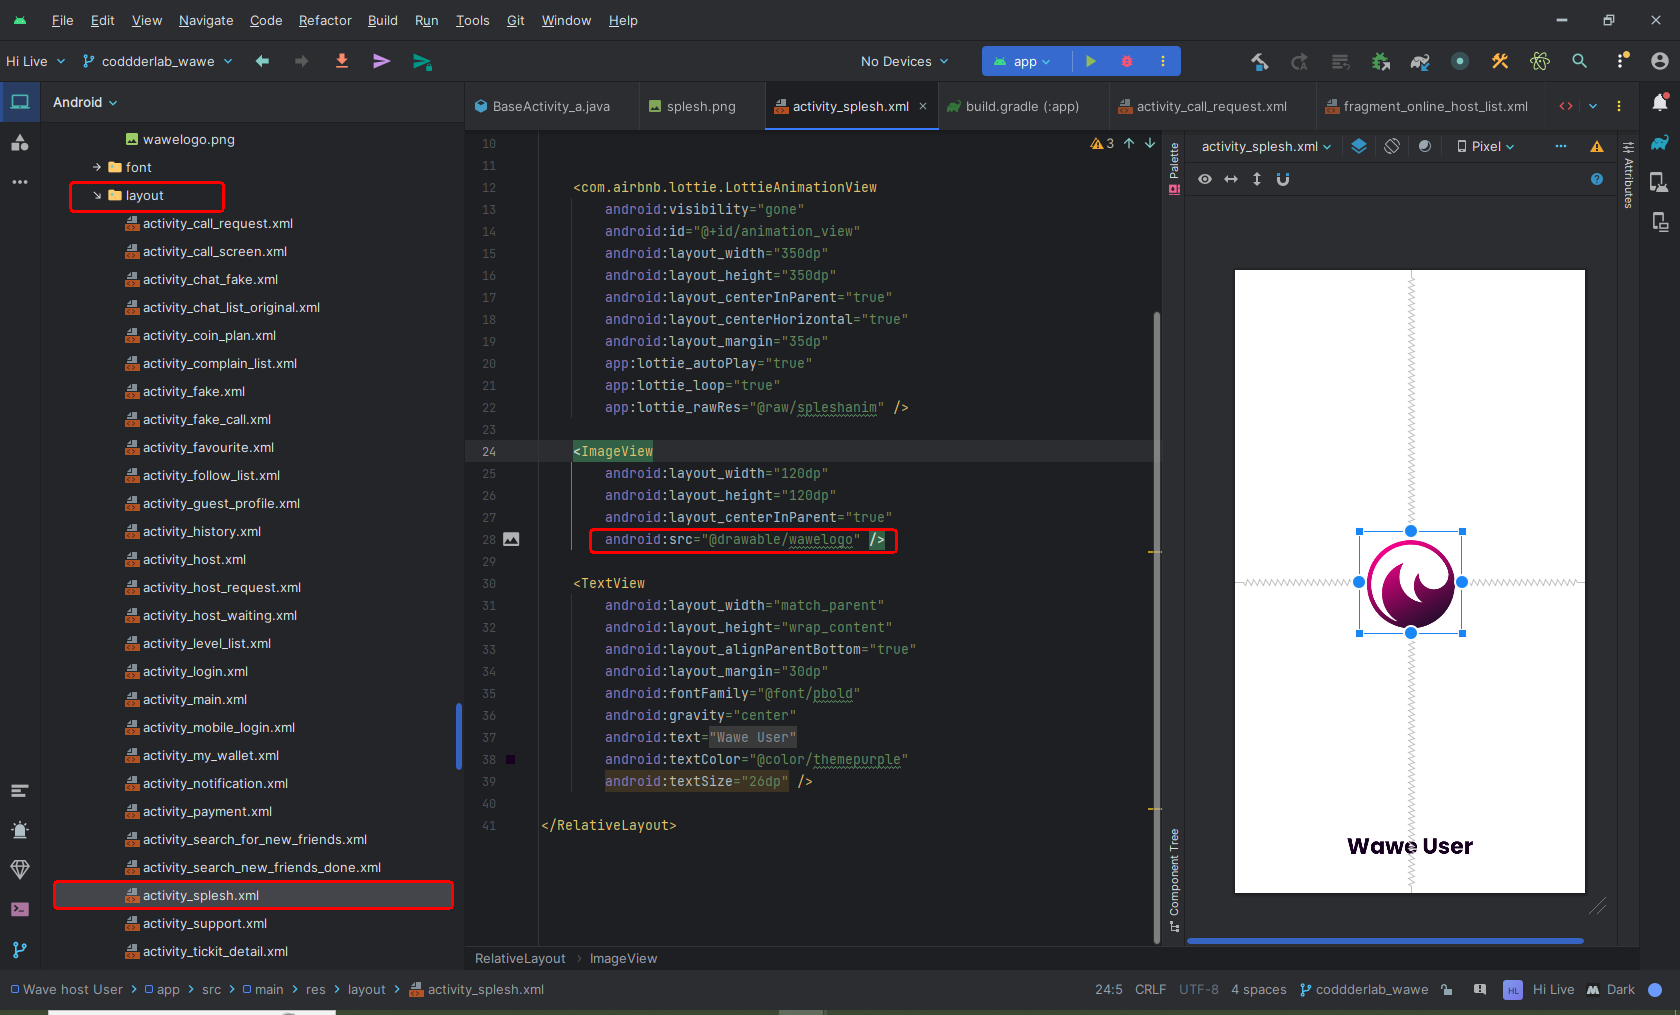
Task: Toggle vertical expand arrow in design toolbar
Action: (1257, 179)
